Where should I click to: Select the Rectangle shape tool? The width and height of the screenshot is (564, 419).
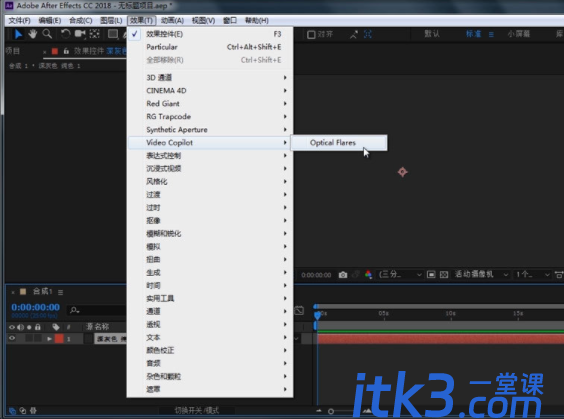pyautogui.click(x=113, y=34)
